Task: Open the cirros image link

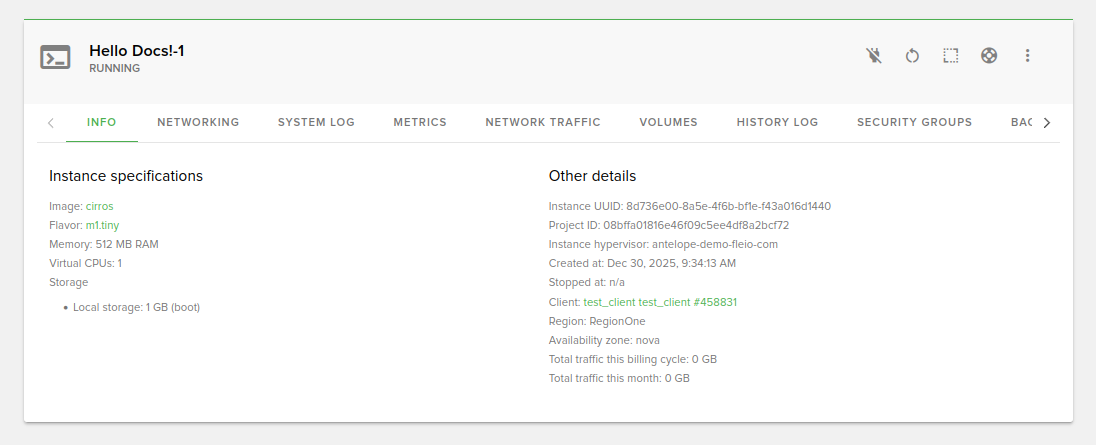Action: 100,206
